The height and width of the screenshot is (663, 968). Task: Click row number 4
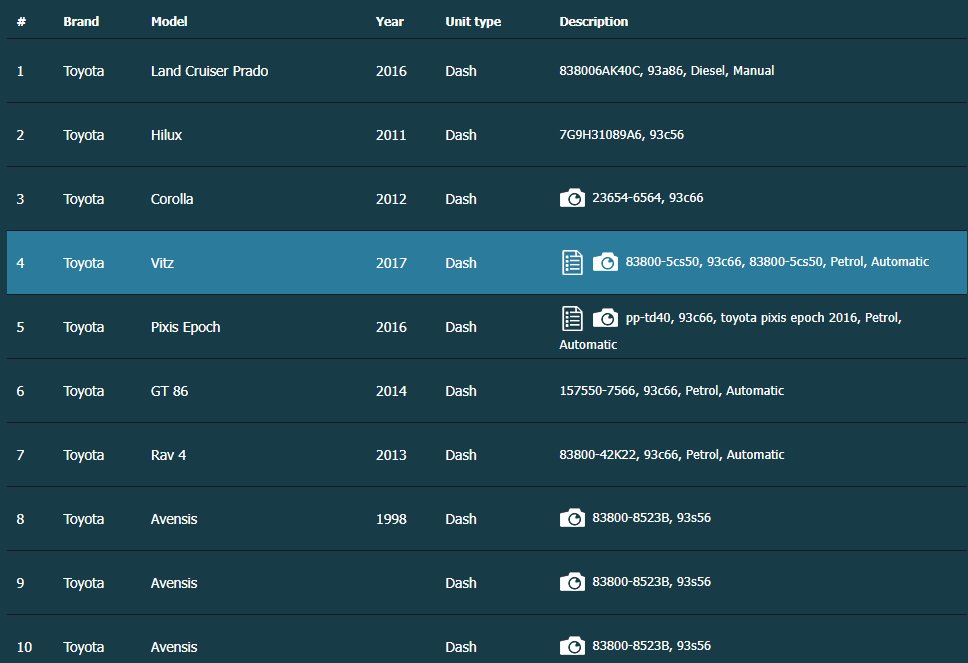tap(20, 263)
